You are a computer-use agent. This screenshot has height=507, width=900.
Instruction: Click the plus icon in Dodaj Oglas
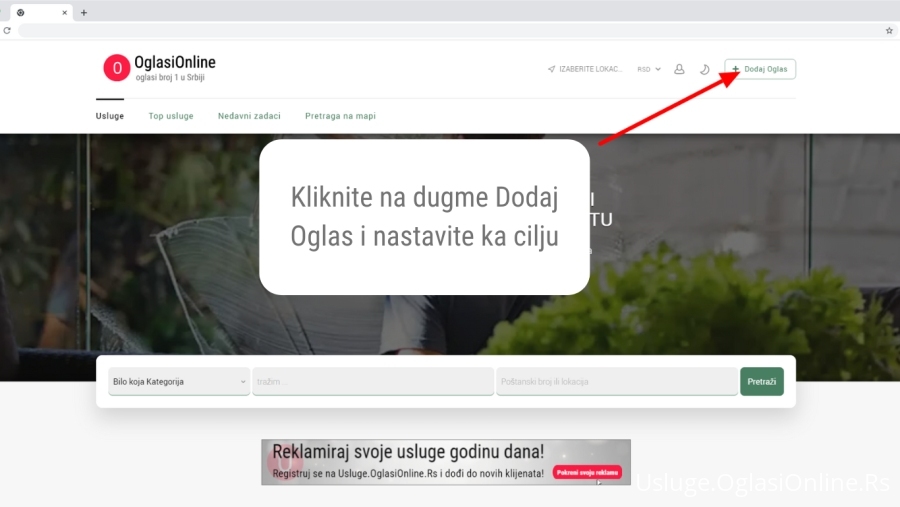pyautogui.click(x=736, y=69)
